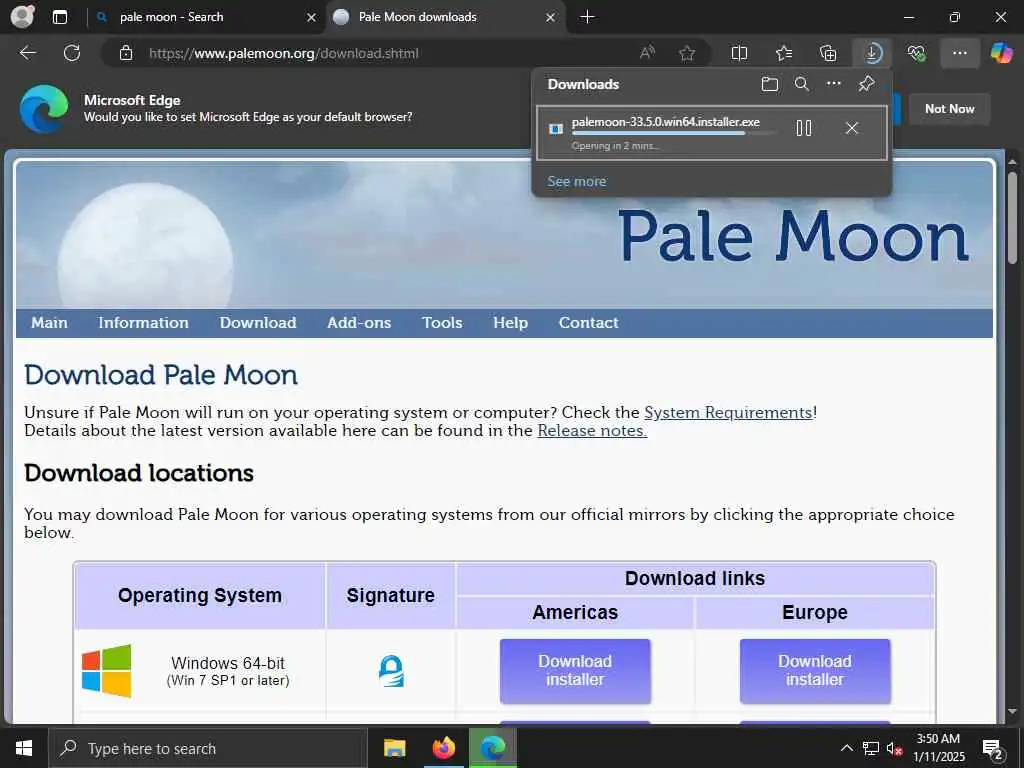Open the Release notes link
The width and height of the screenshot is (1024, 768).
[x=592, y=430]
